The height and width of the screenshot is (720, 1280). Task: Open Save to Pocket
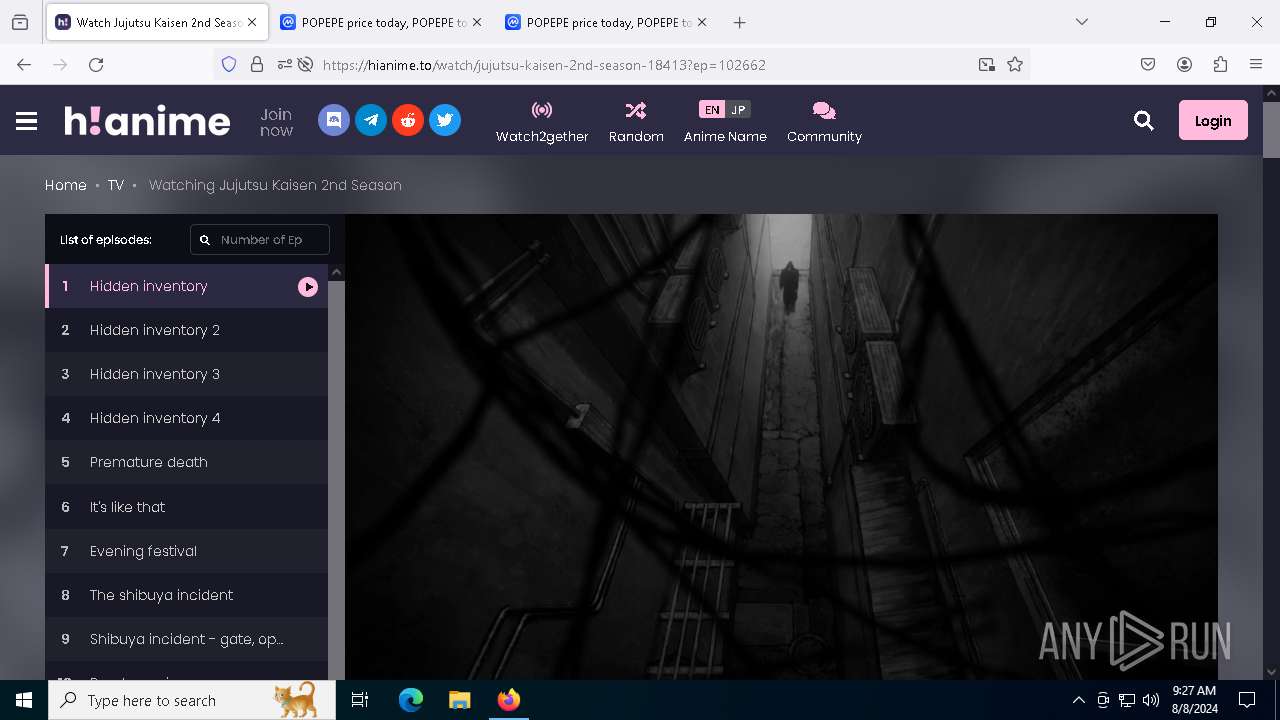1148,64
